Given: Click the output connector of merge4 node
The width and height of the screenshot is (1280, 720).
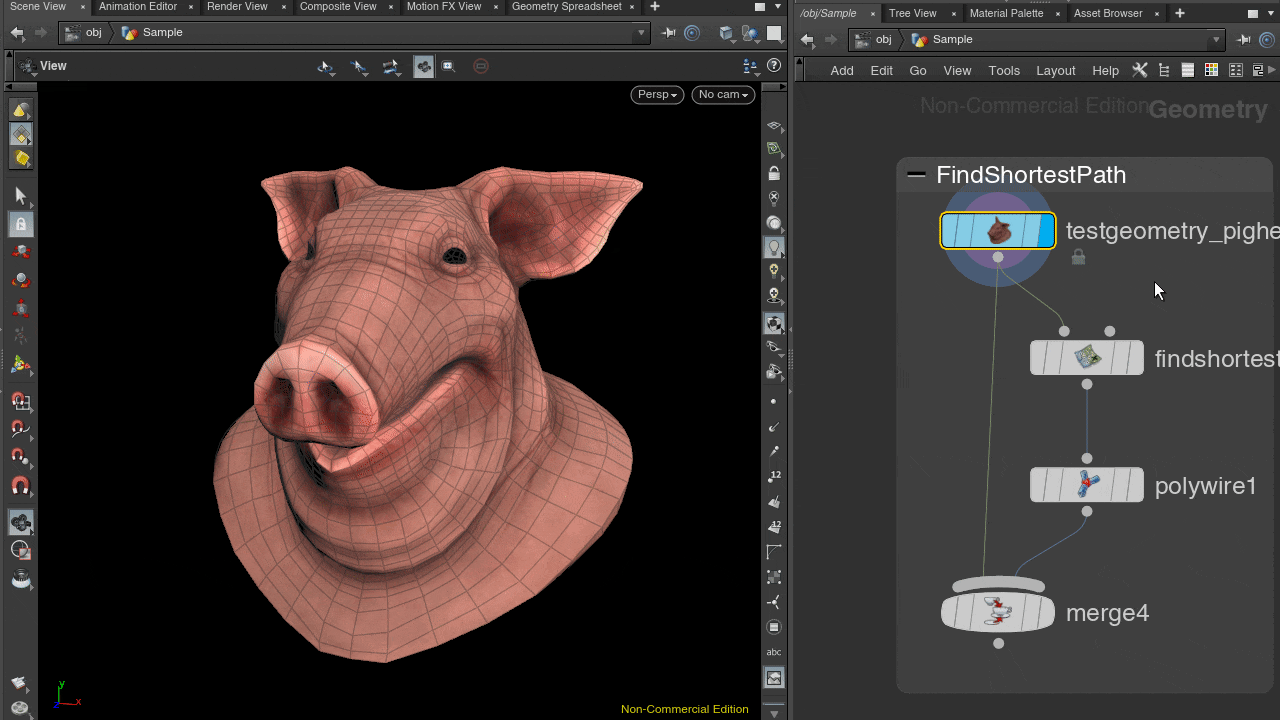Looking at the screenshot, I should pyautogui.click(x=998, y=644).
